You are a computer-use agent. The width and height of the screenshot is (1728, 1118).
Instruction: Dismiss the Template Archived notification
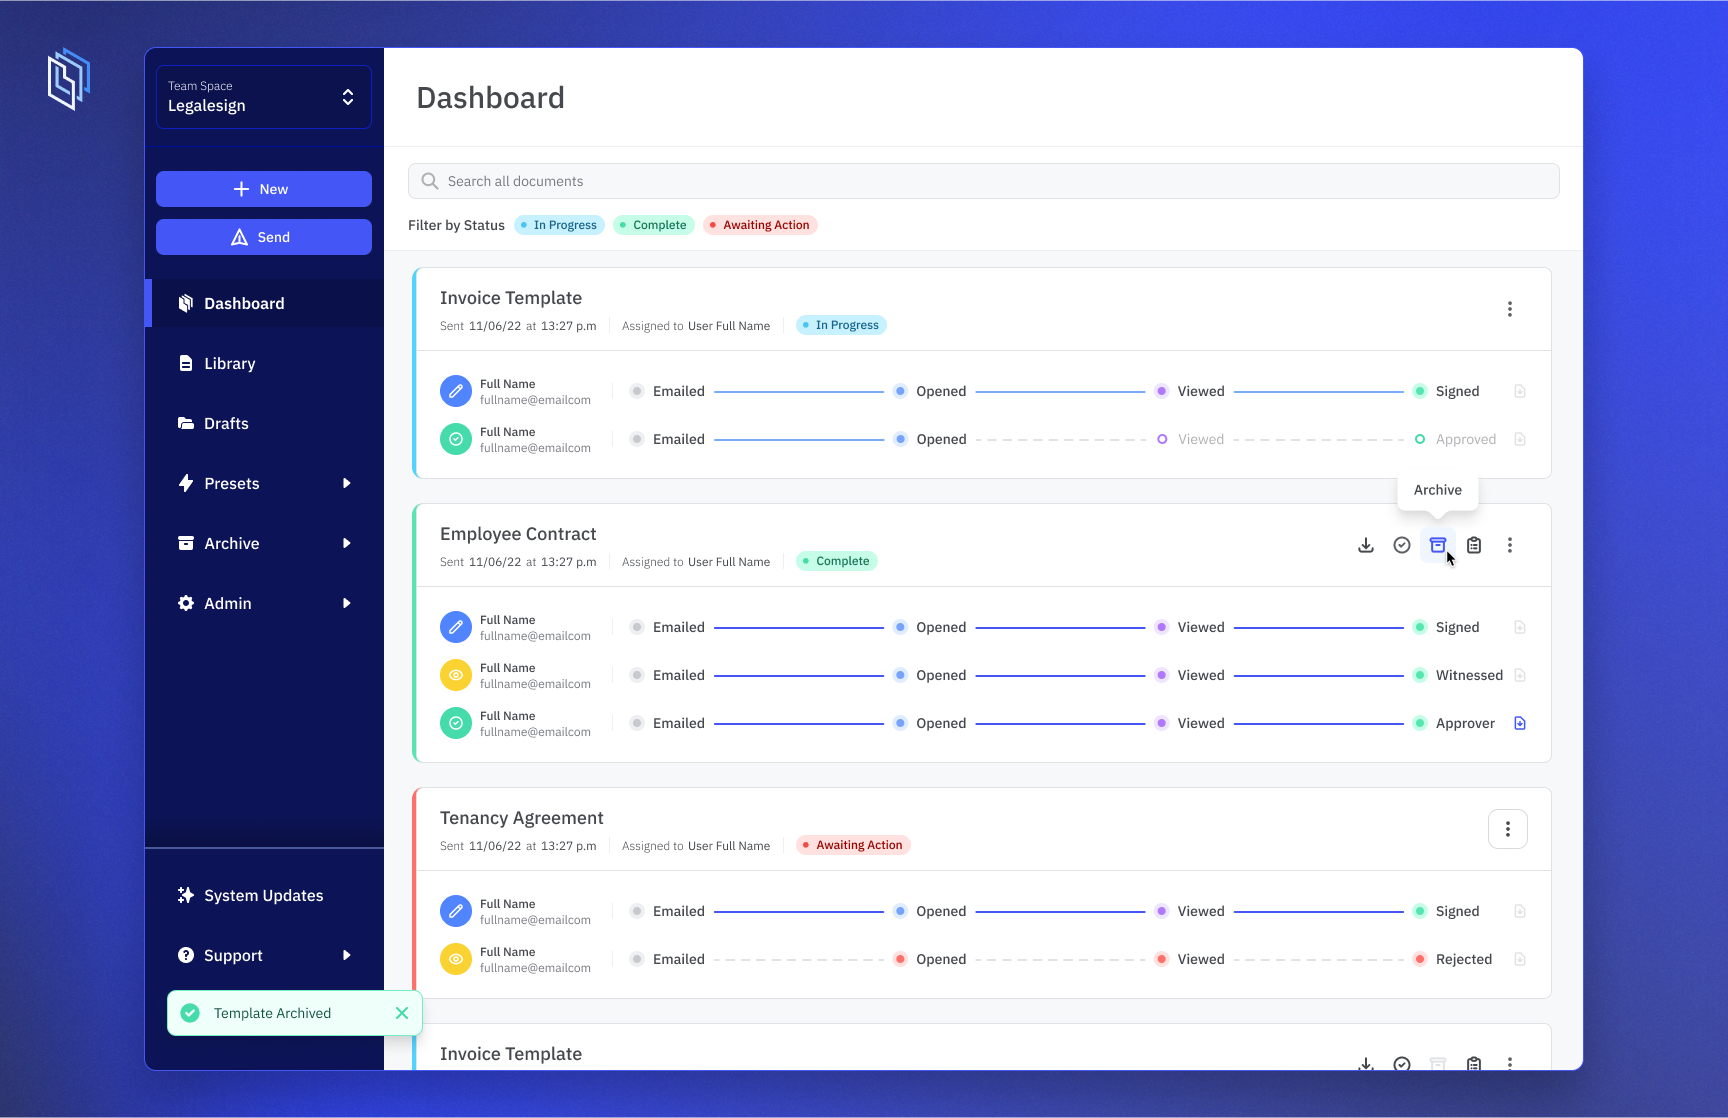[402, 1013]
